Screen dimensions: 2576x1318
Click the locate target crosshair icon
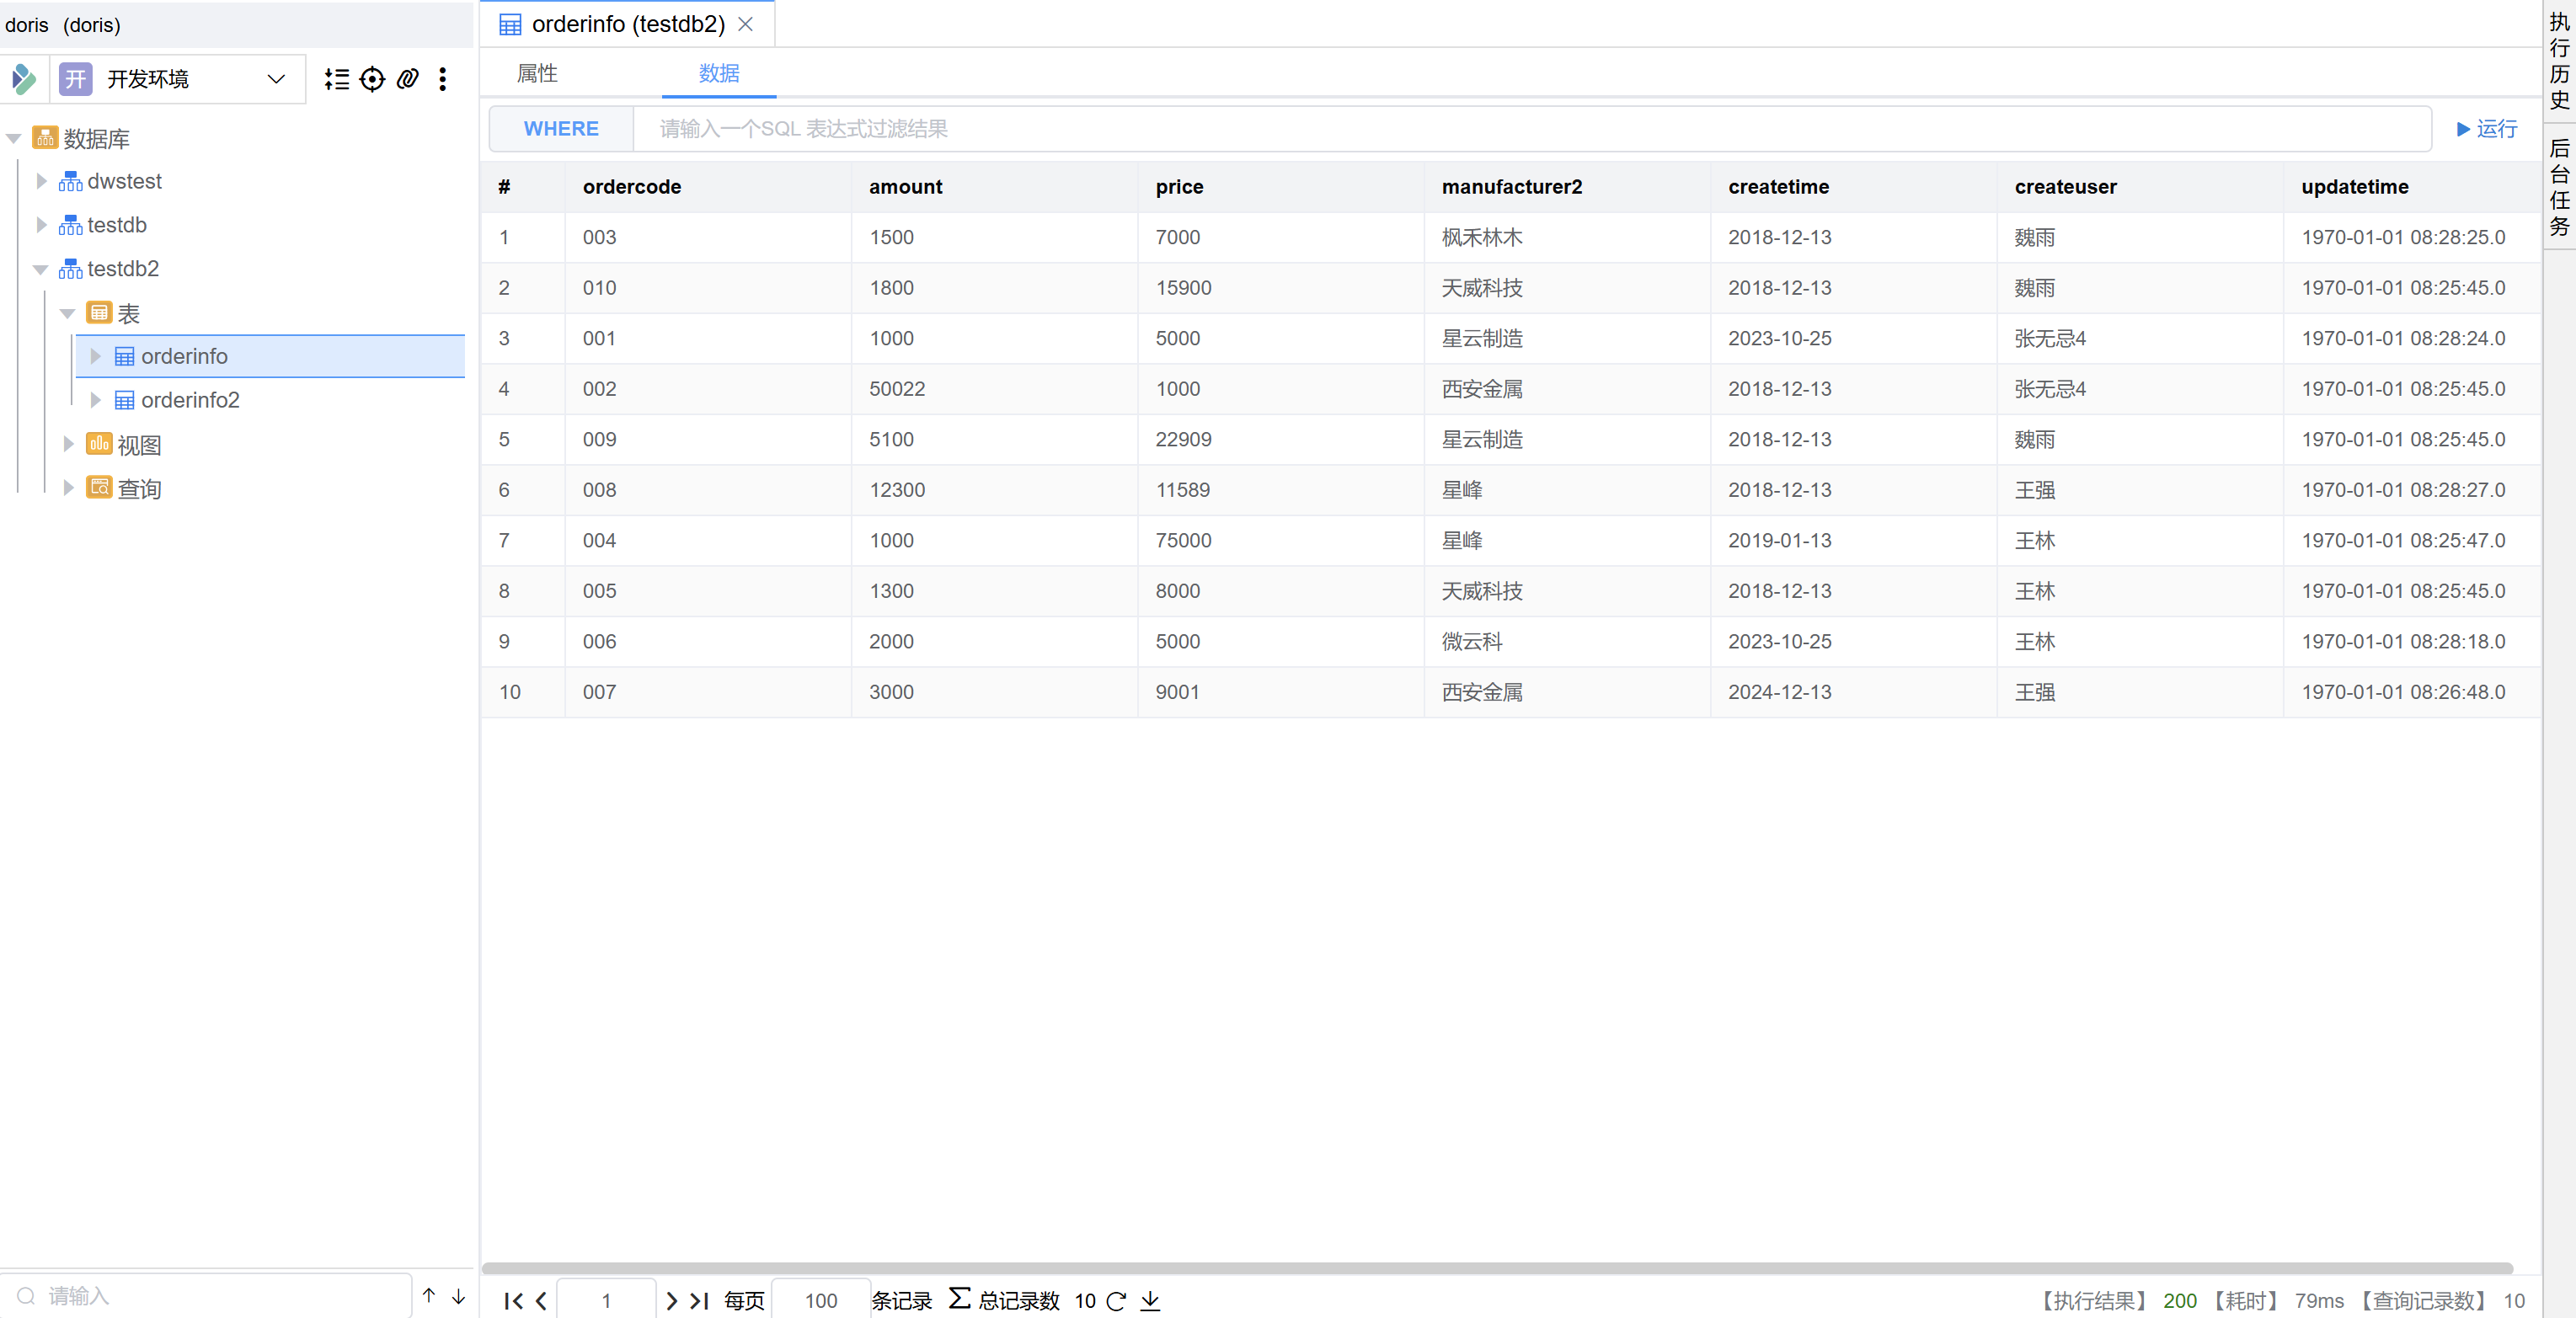tap(372, 79)
